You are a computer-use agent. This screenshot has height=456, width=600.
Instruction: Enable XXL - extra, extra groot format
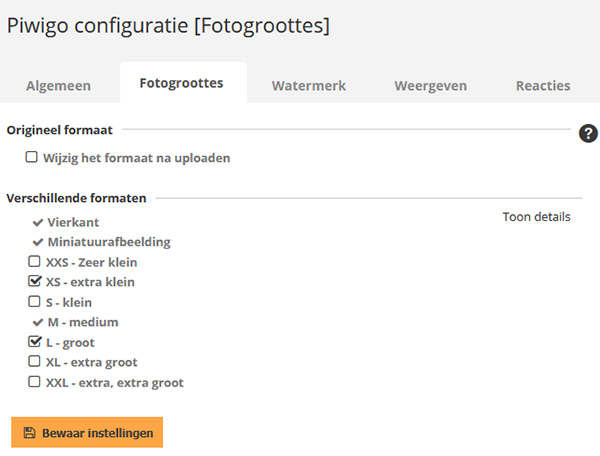pyautogui.click(x=34, y=382)
